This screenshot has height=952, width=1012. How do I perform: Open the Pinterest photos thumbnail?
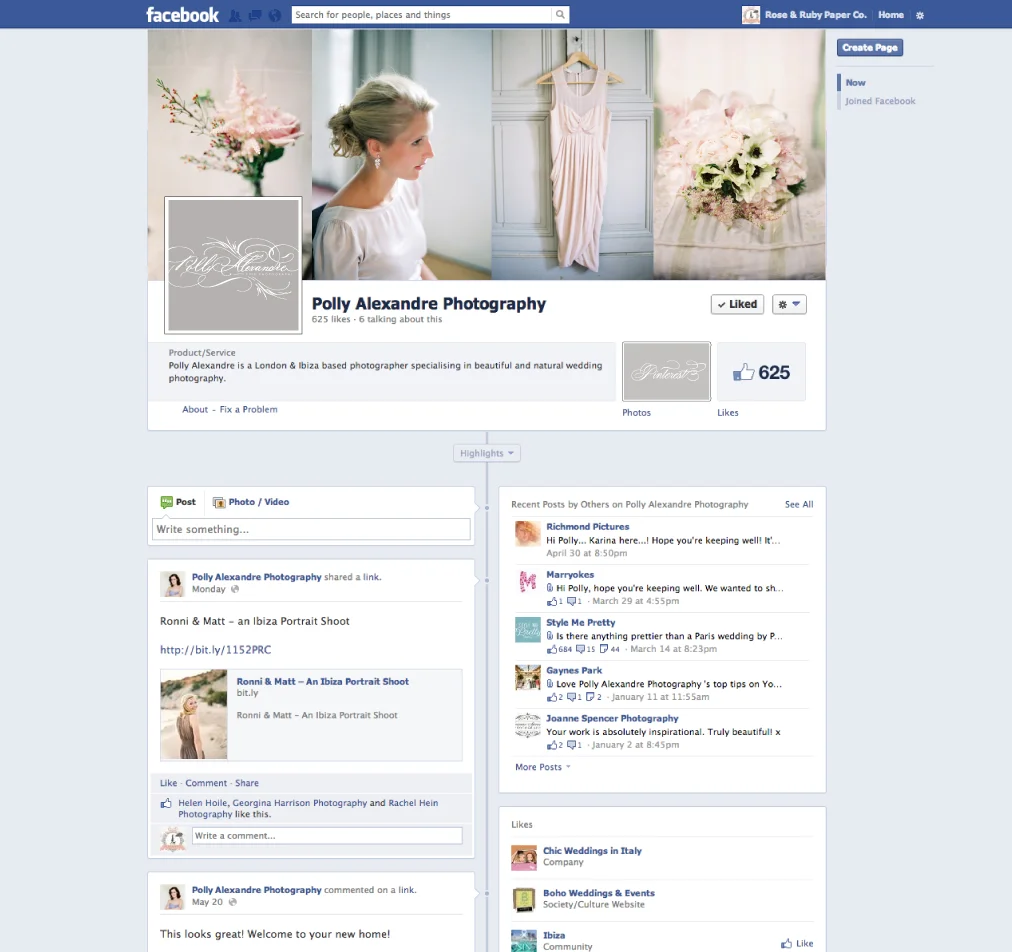click(x=666, y=372)
